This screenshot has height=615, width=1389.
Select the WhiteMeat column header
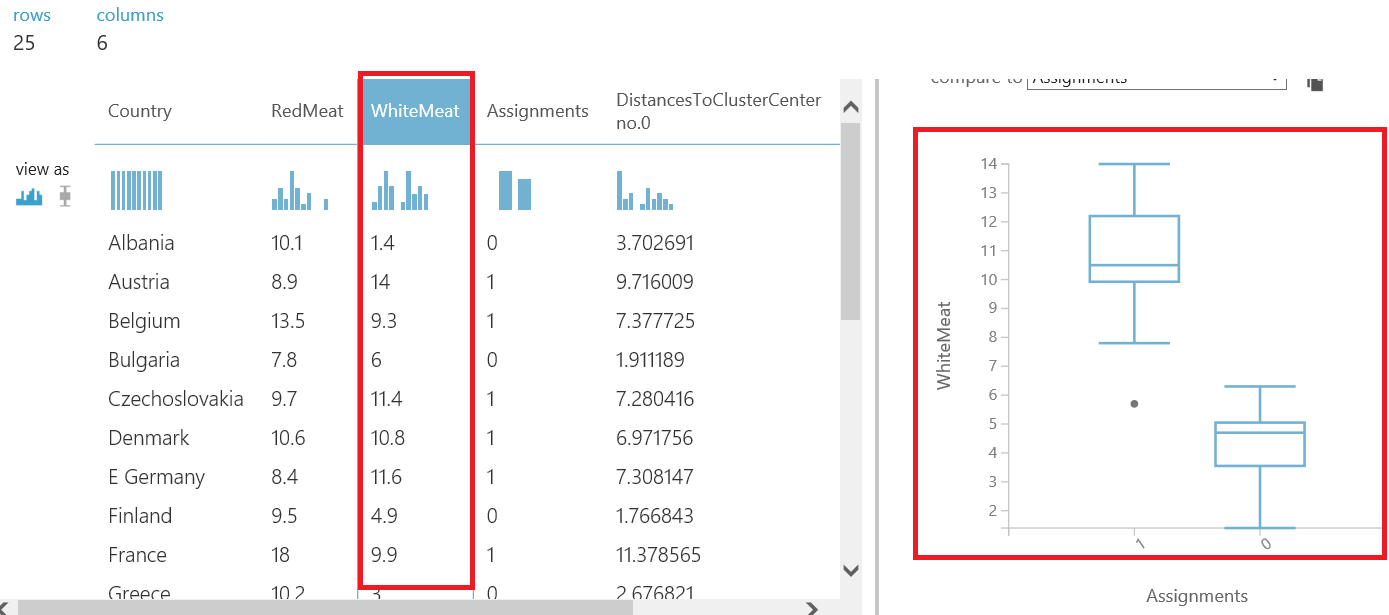[415, 111]
